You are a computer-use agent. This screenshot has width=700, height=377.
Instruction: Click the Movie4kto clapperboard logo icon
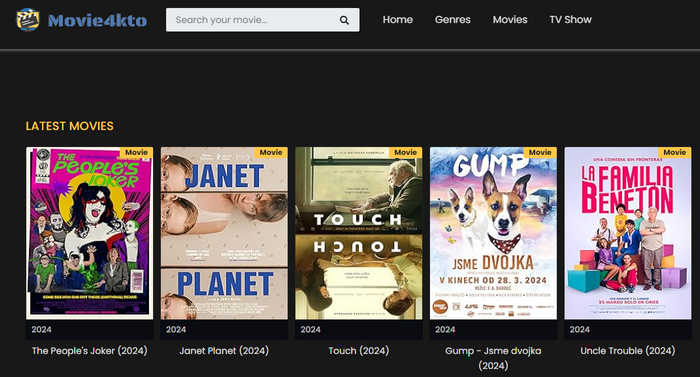click(x=28, y=20)
